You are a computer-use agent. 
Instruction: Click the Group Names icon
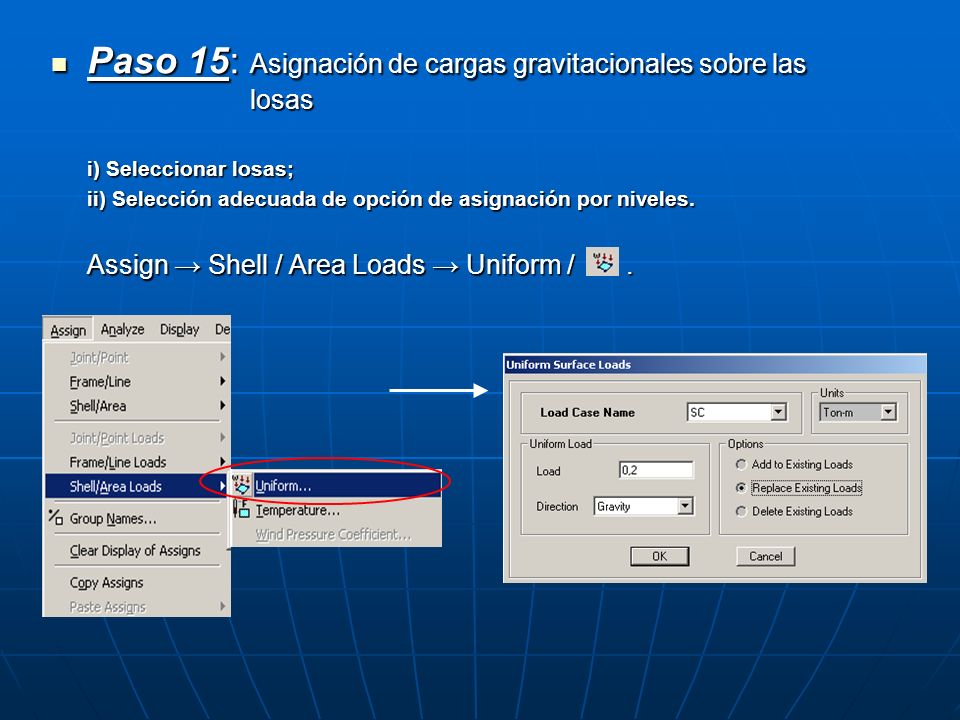[56, 517]
